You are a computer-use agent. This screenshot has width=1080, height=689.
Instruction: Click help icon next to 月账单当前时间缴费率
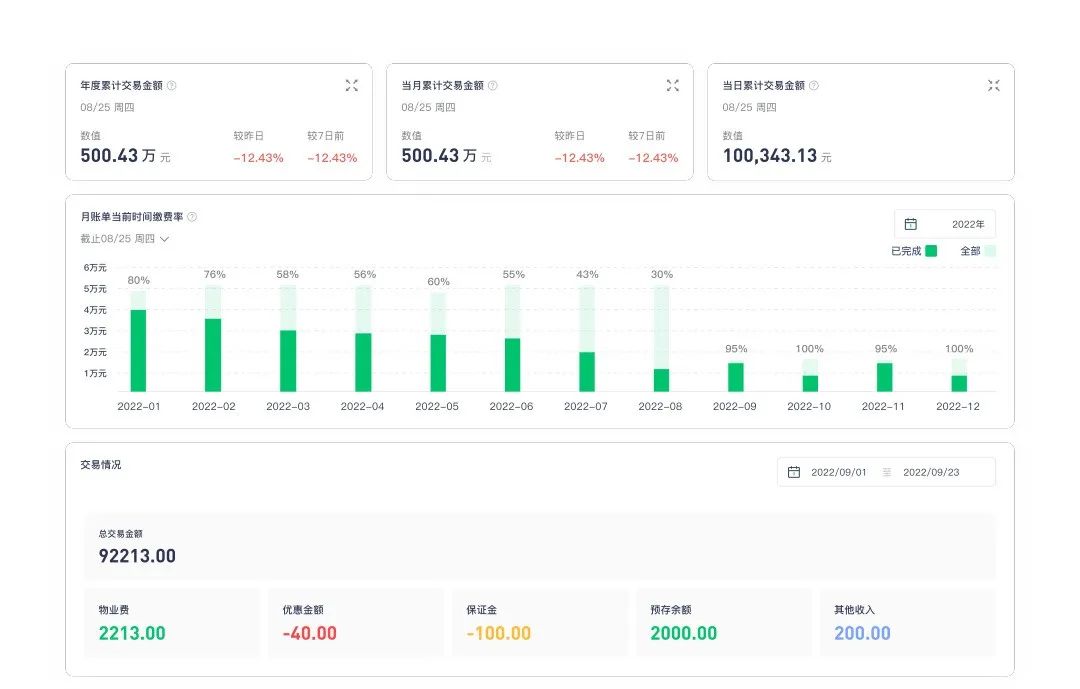point(192,217)
